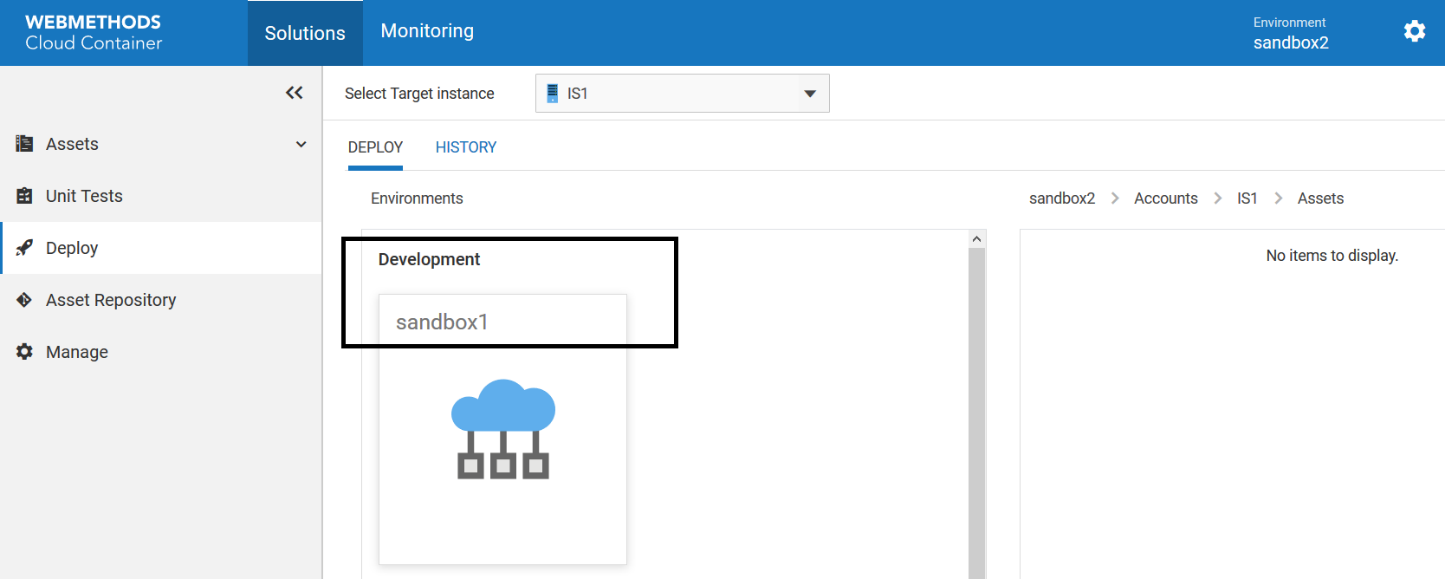Expand the Assets menu chevron
The width and height of the screenshot is (1445, 579).
click(x=301, y=144)
